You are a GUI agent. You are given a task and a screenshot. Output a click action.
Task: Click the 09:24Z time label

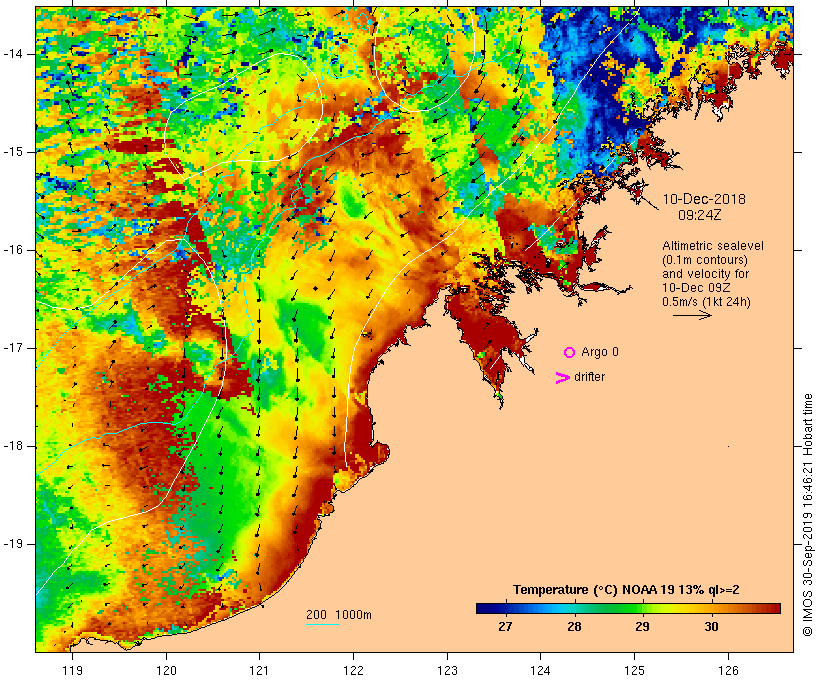[700, 215]
